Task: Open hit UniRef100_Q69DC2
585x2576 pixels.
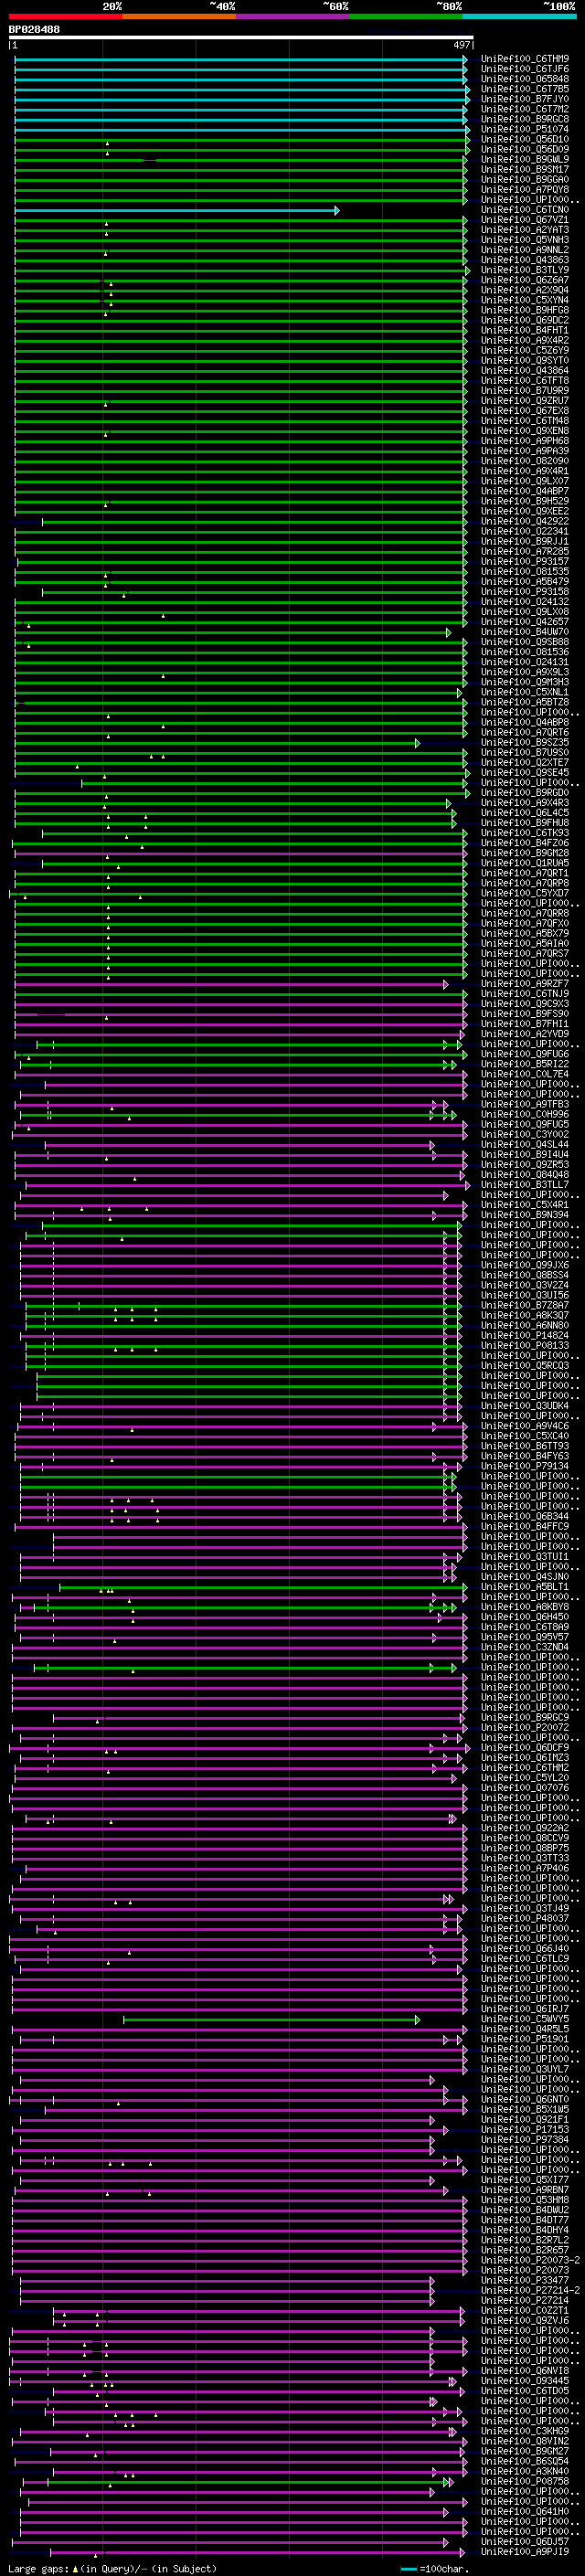Action: click(x=525, y=320)
